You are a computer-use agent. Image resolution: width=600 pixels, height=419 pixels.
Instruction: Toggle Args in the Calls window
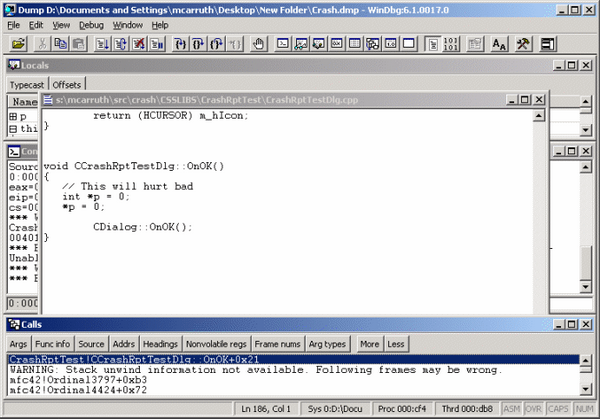coord(18,344)
